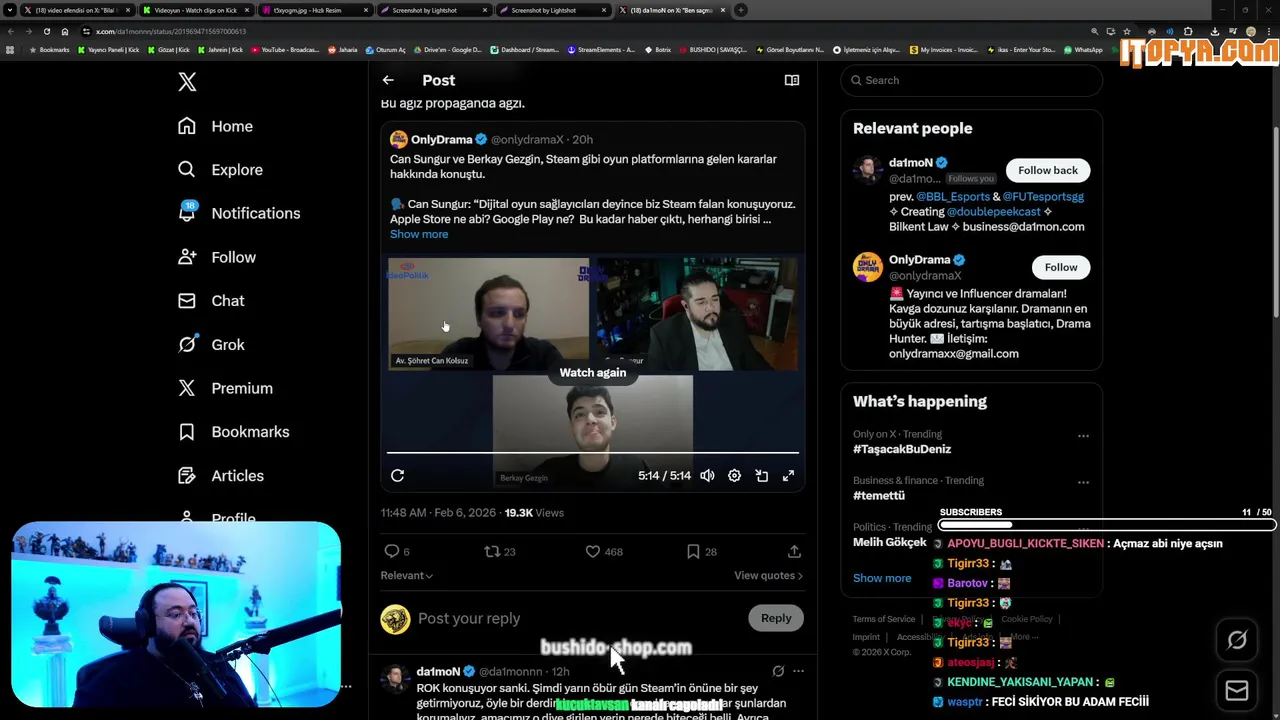Open the StreamElements bookmark
Screen dimensions: 1280x720
click(x=600, y=49)
